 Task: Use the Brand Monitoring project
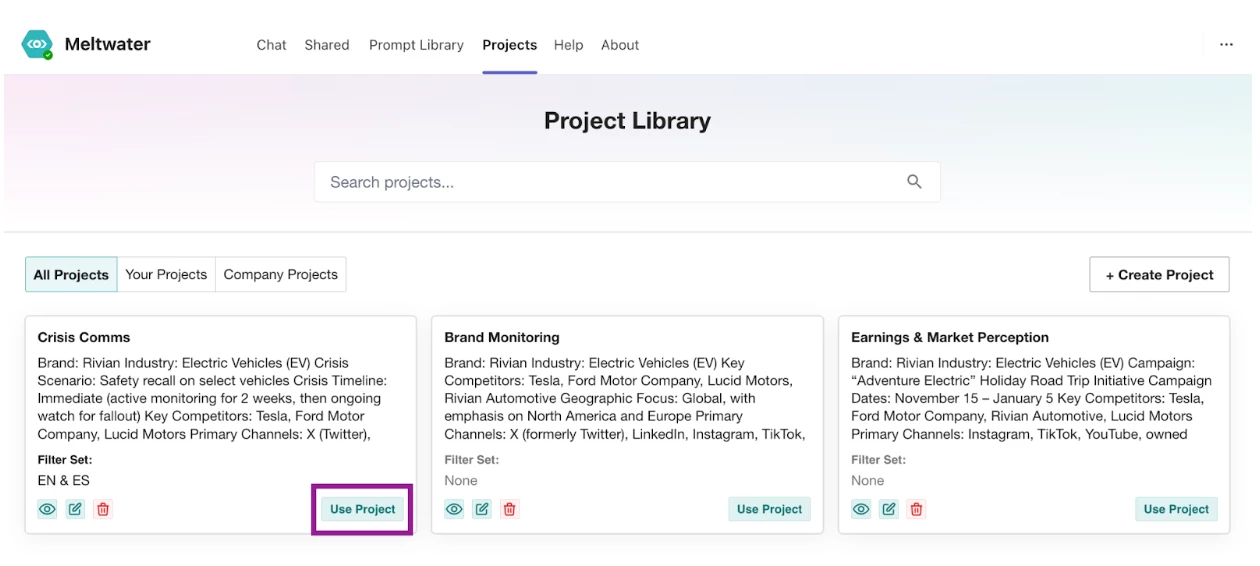[x=770, y=509]
